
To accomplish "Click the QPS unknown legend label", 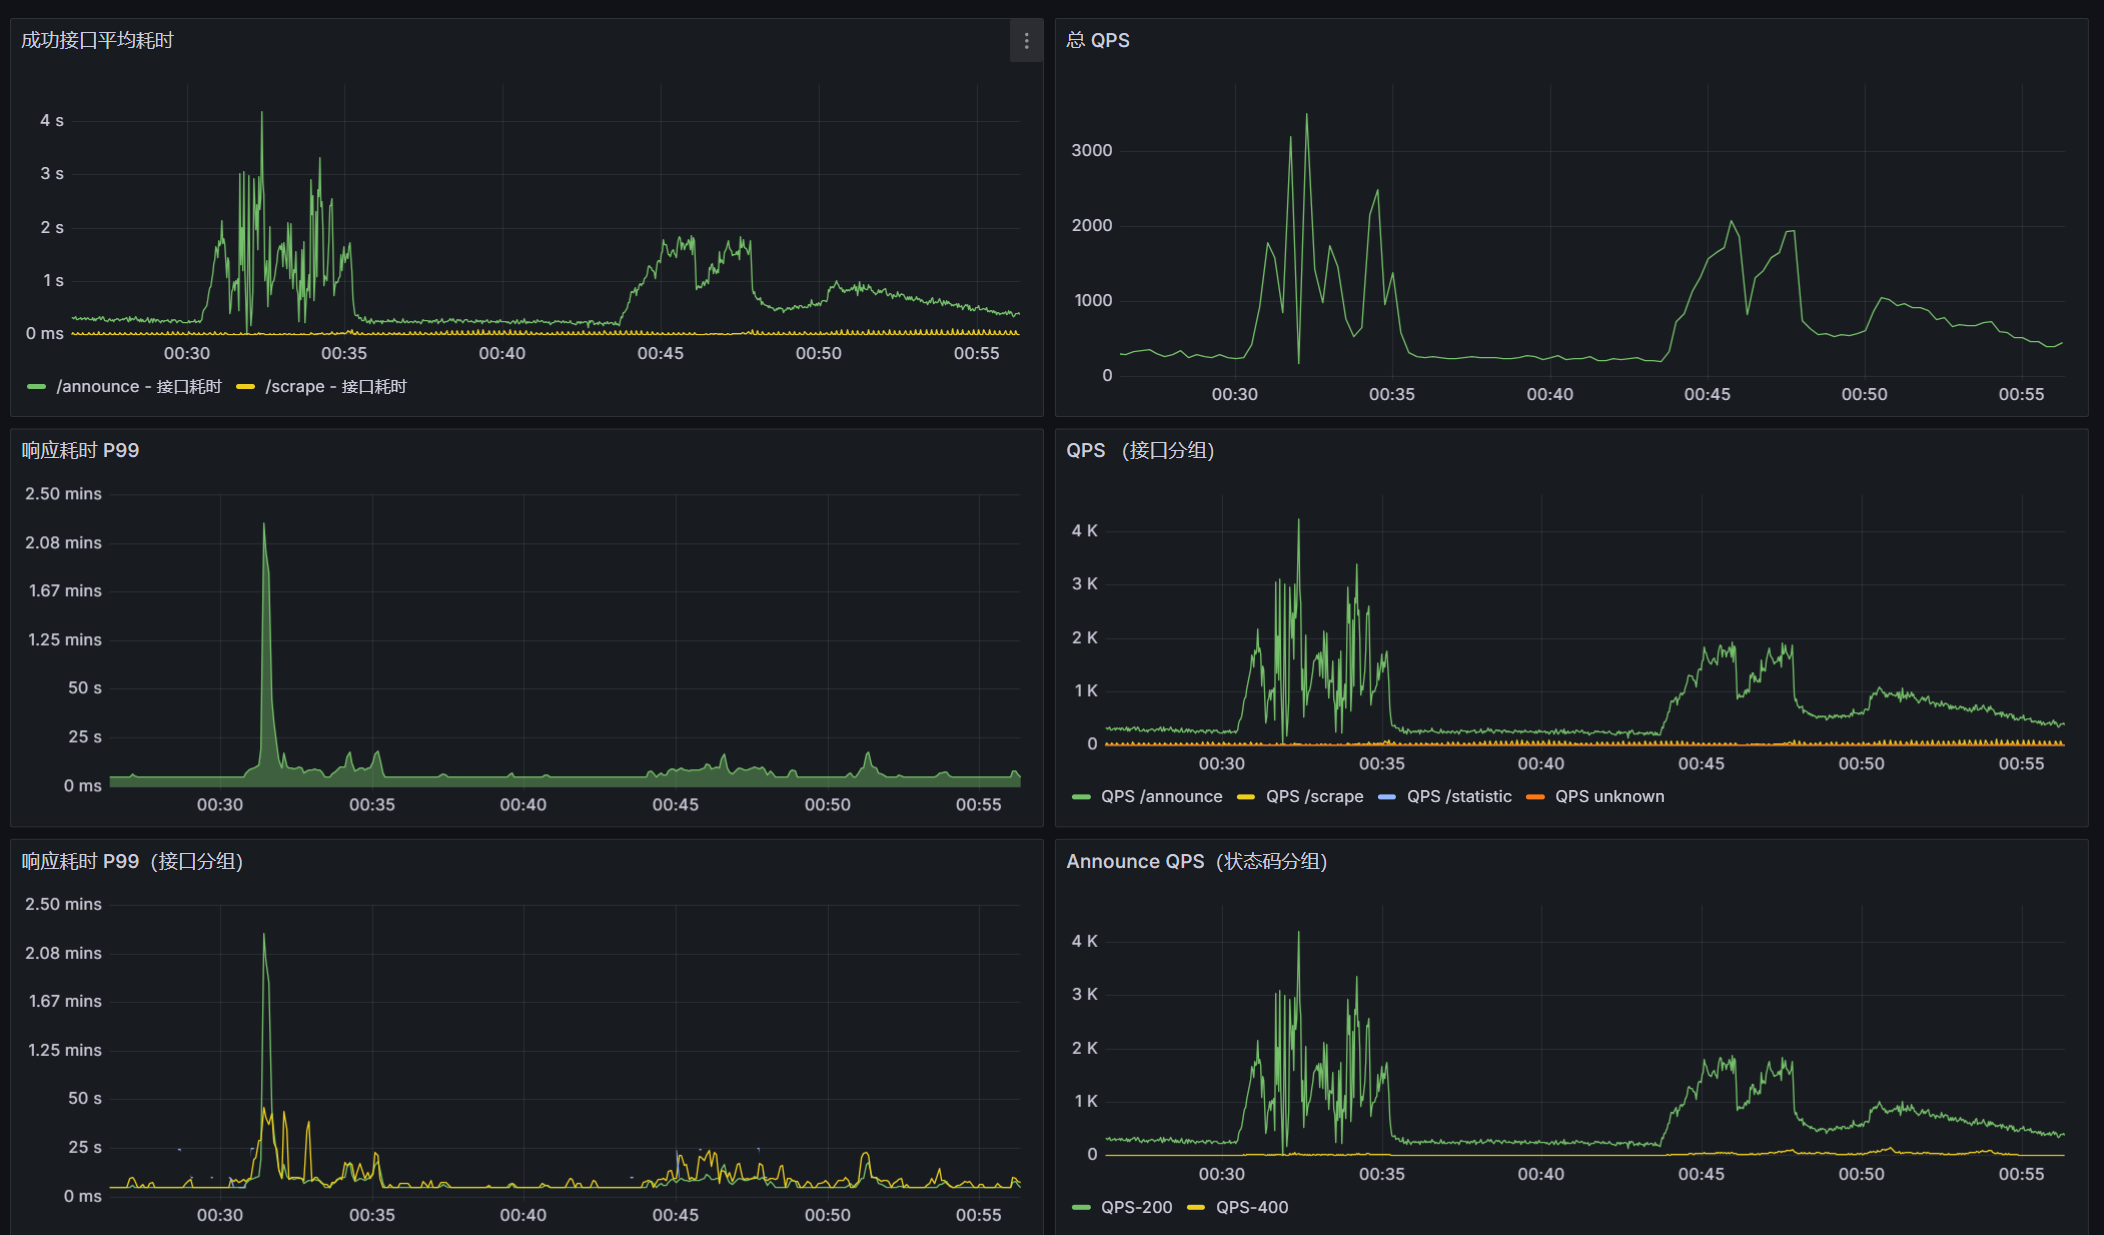I will click(1609, 797).
